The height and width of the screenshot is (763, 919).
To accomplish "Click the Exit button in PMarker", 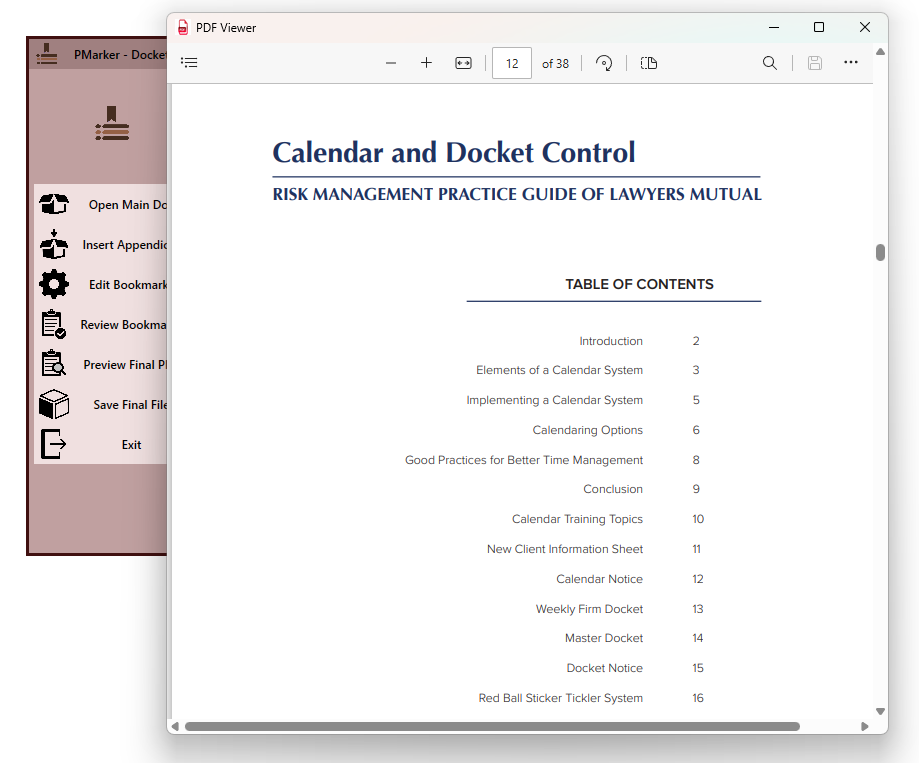I will coord(130,445).
